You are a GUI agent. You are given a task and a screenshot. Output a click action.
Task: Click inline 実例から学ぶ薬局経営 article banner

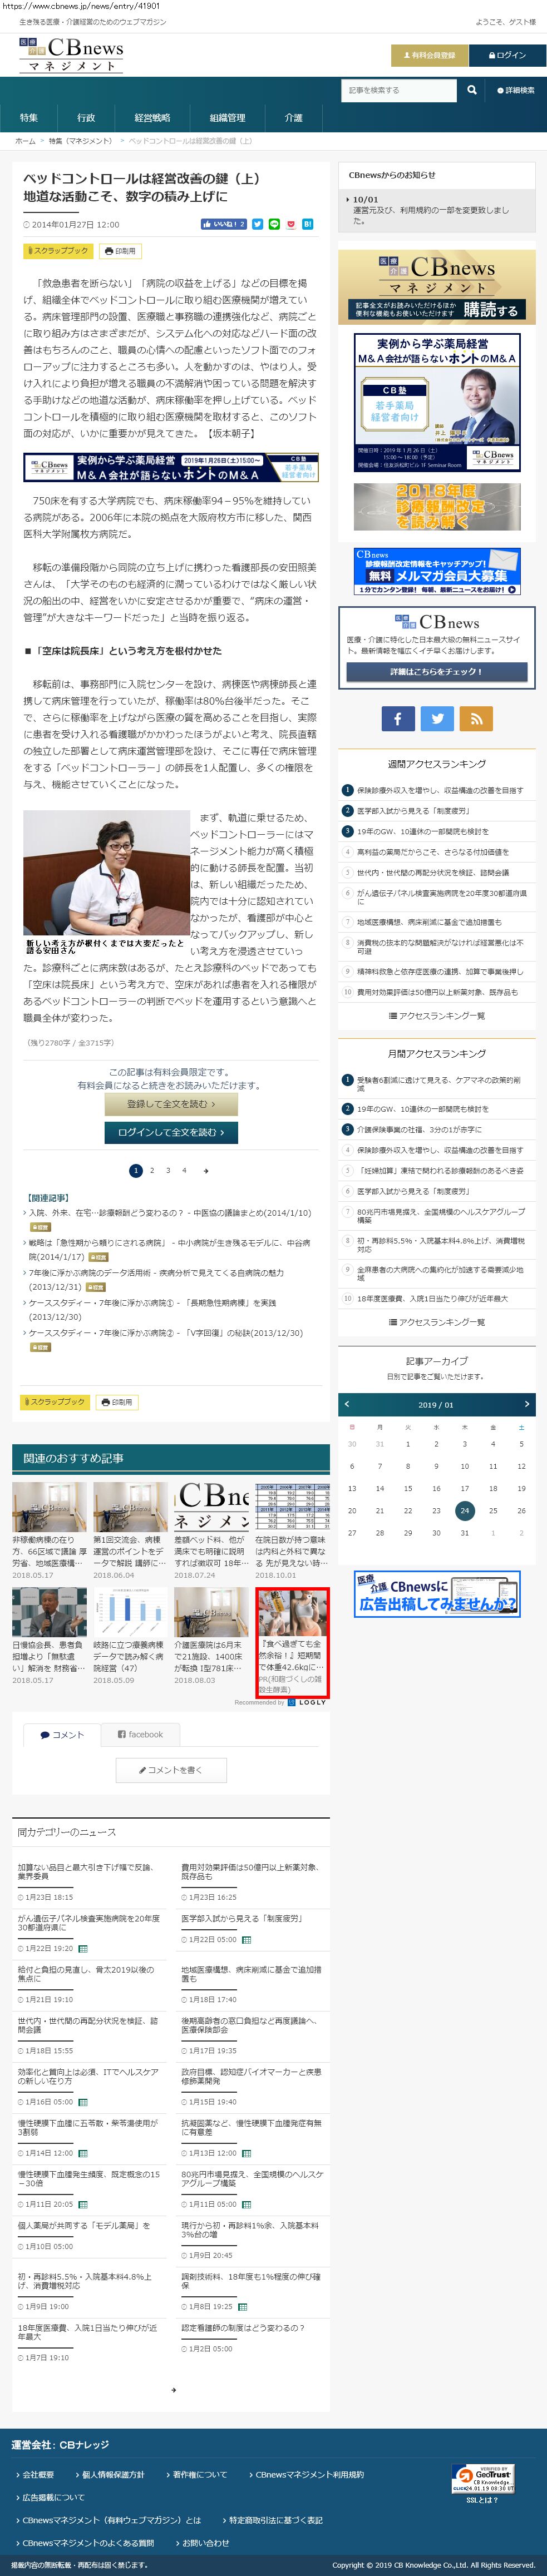(x=170, y=467)
